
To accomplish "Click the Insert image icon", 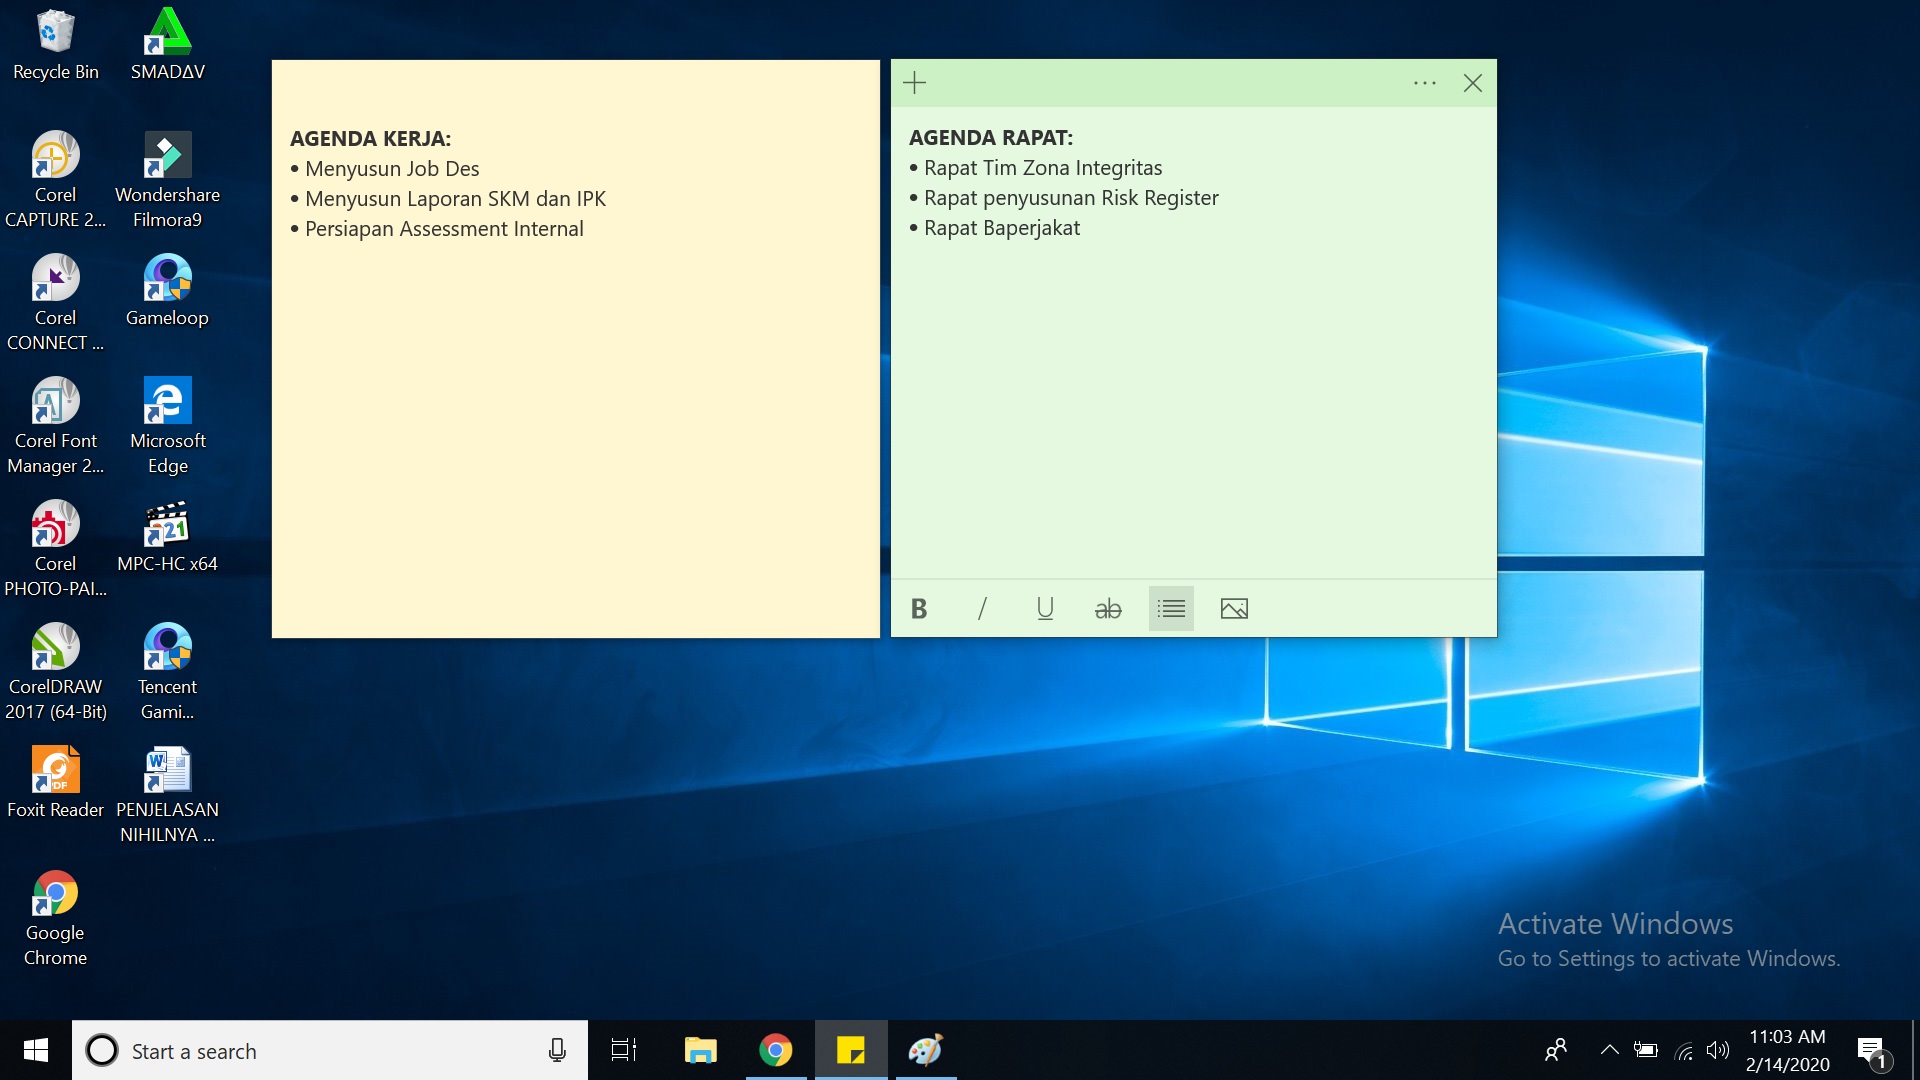I will tap(1232, 608).
